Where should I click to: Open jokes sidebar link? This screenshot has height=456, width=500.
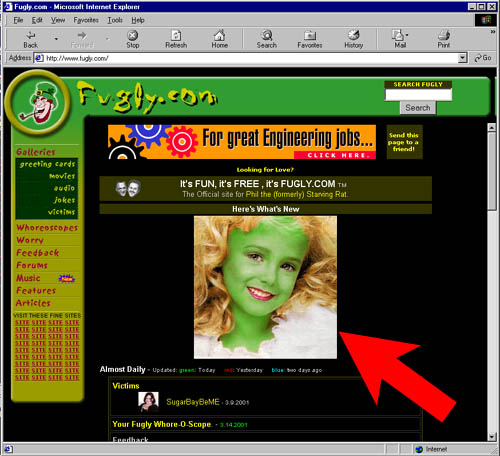pos(65,200)
